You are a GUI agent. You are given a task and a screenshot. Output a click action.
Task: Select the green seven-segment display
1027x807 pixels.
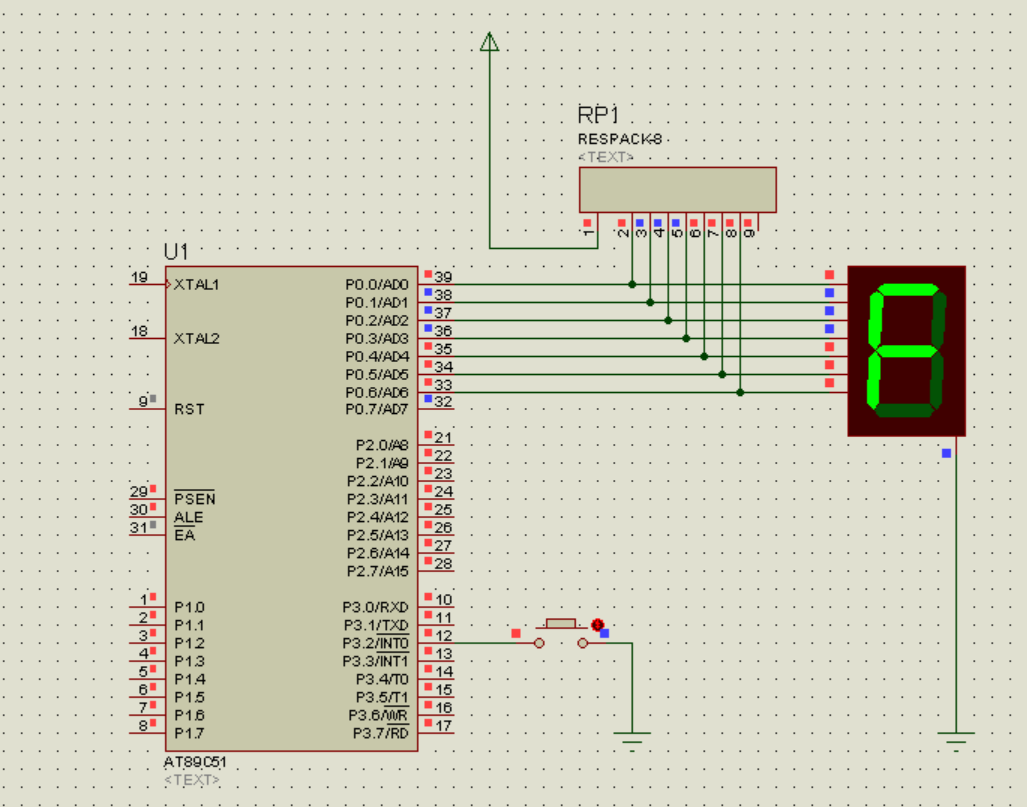[906, 350]
